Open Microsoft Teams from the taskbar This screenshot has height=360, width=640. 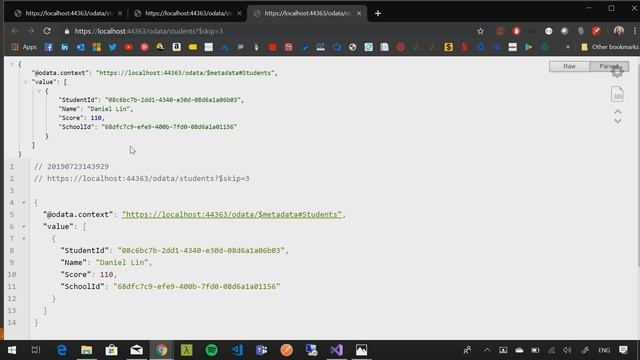(262, 350)
